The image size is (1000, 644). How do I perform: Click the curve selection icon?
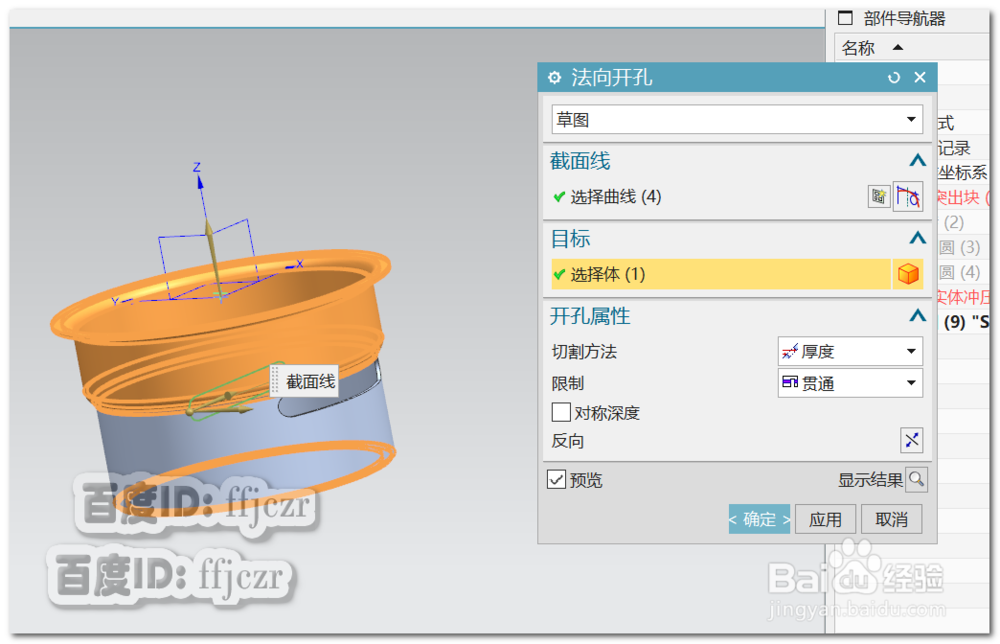908,196
